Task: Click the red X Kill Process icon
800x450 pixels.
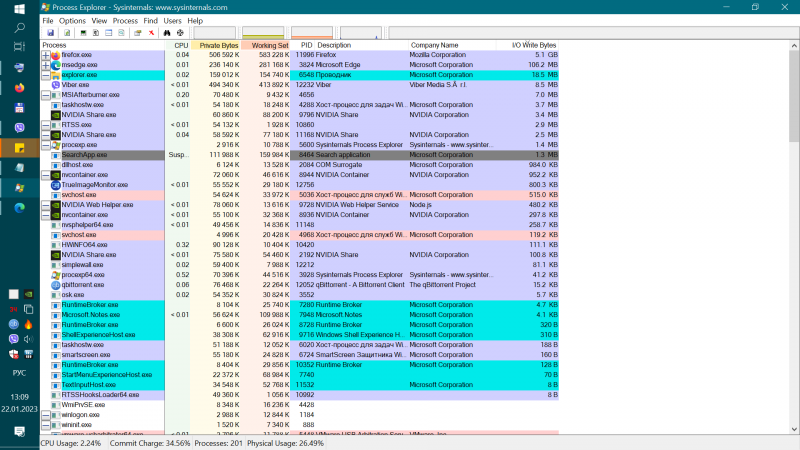Action: pyautogui.click(x=152, y=33)
